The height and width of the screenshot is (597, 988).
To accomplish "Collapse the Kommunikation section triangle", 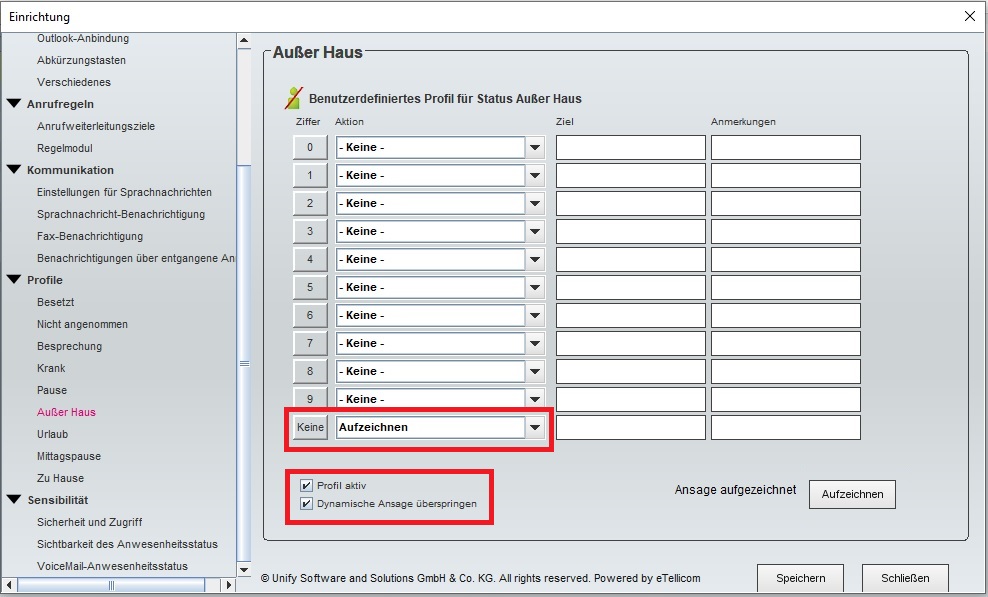I will click(x=14, y=170).
